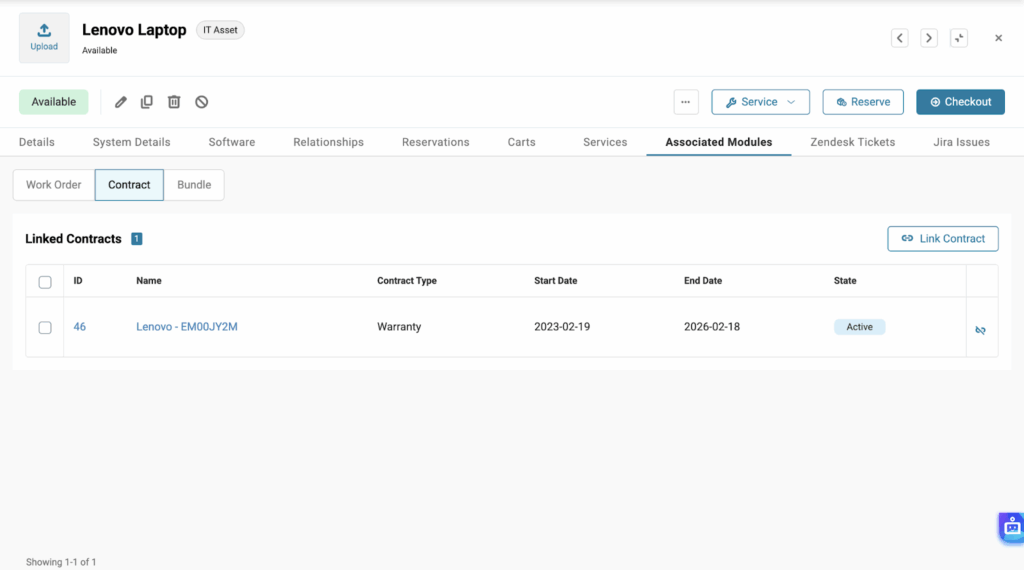
Task: Select the Bundle sub-tab
Action: (194, 185)
